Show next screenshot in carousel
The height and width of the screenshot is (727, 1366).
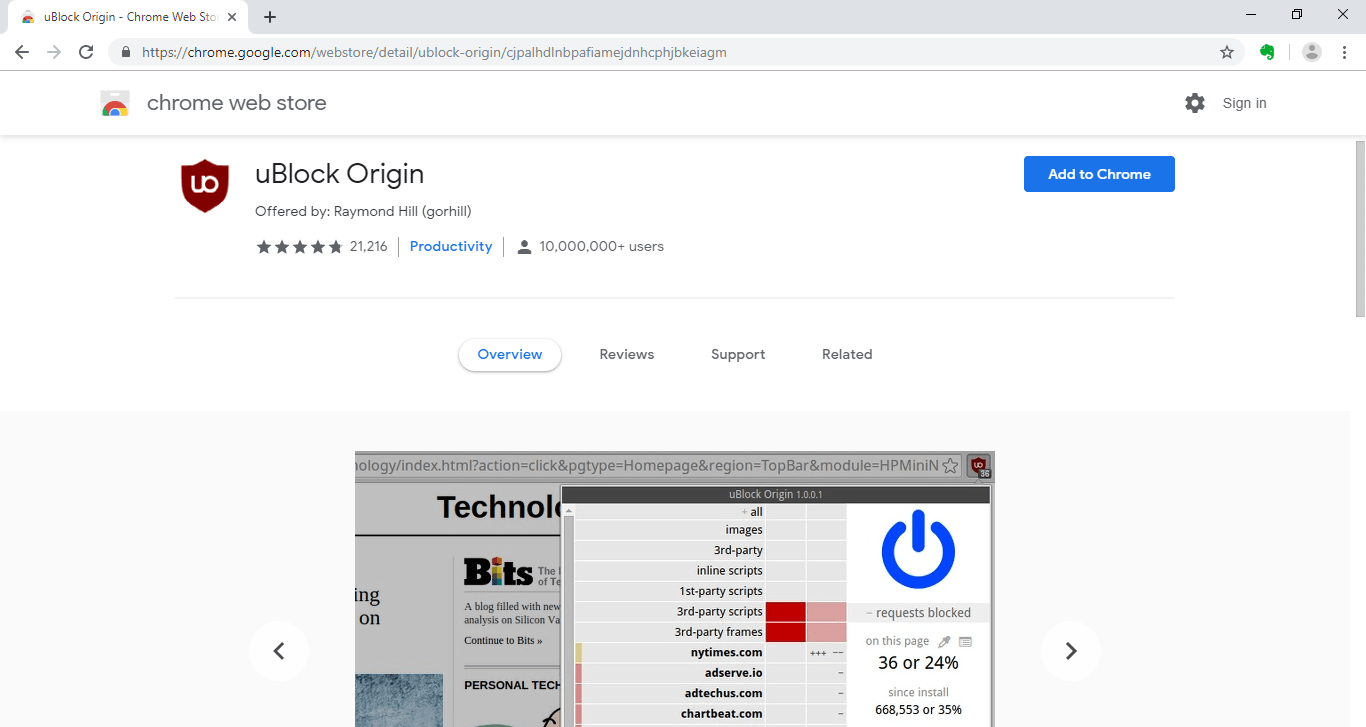[x=1071, y=651]
